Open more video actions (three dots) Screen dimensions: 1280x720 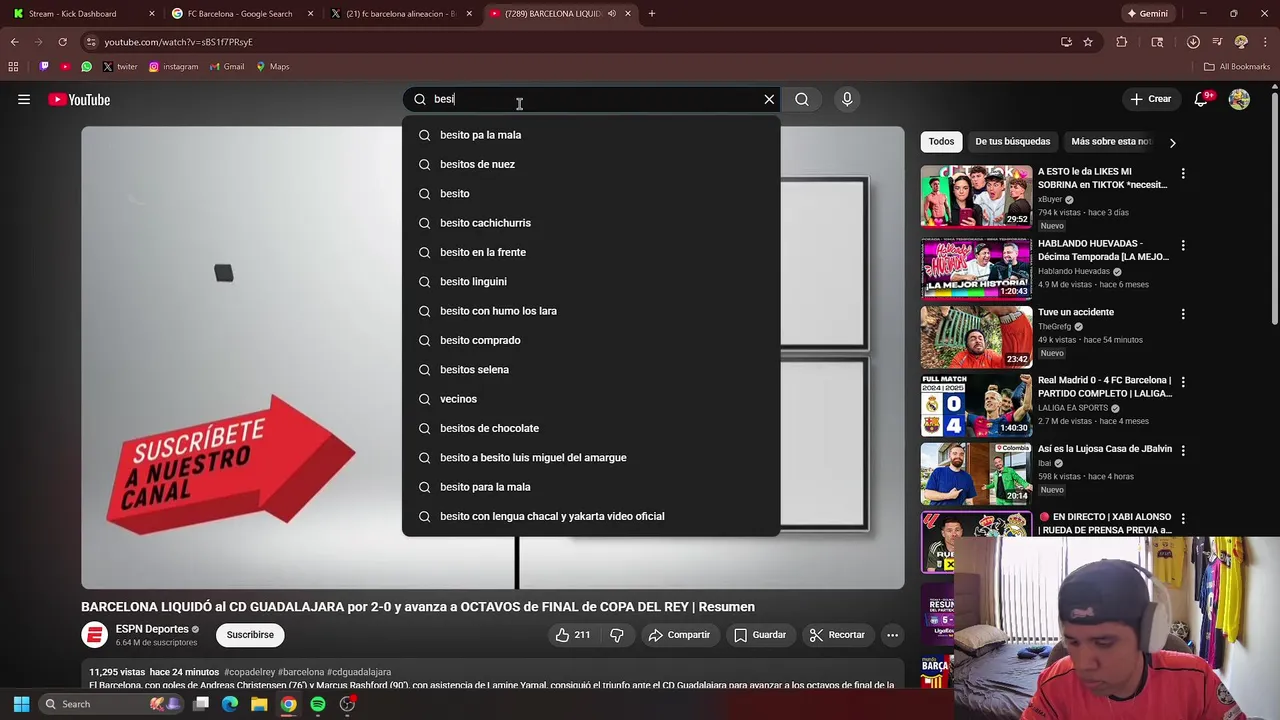pos(892,635)
